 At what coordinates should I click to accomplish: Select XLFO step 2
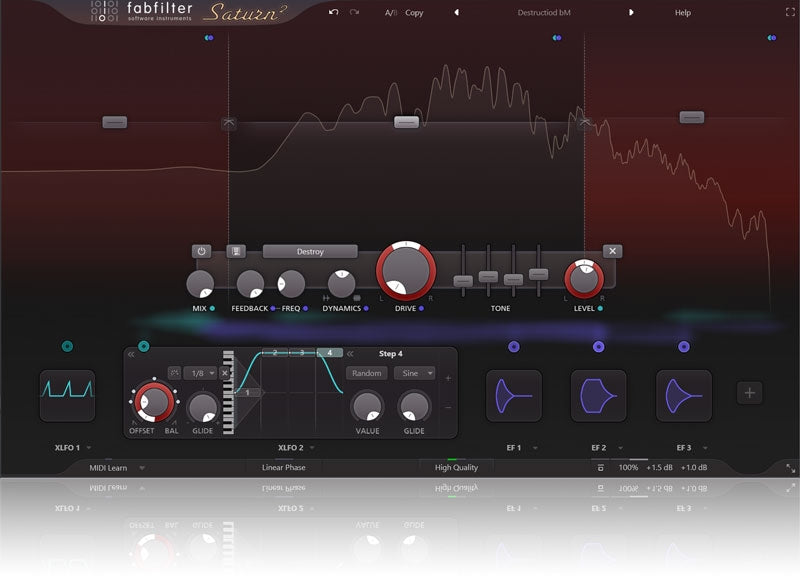point(275,353)
